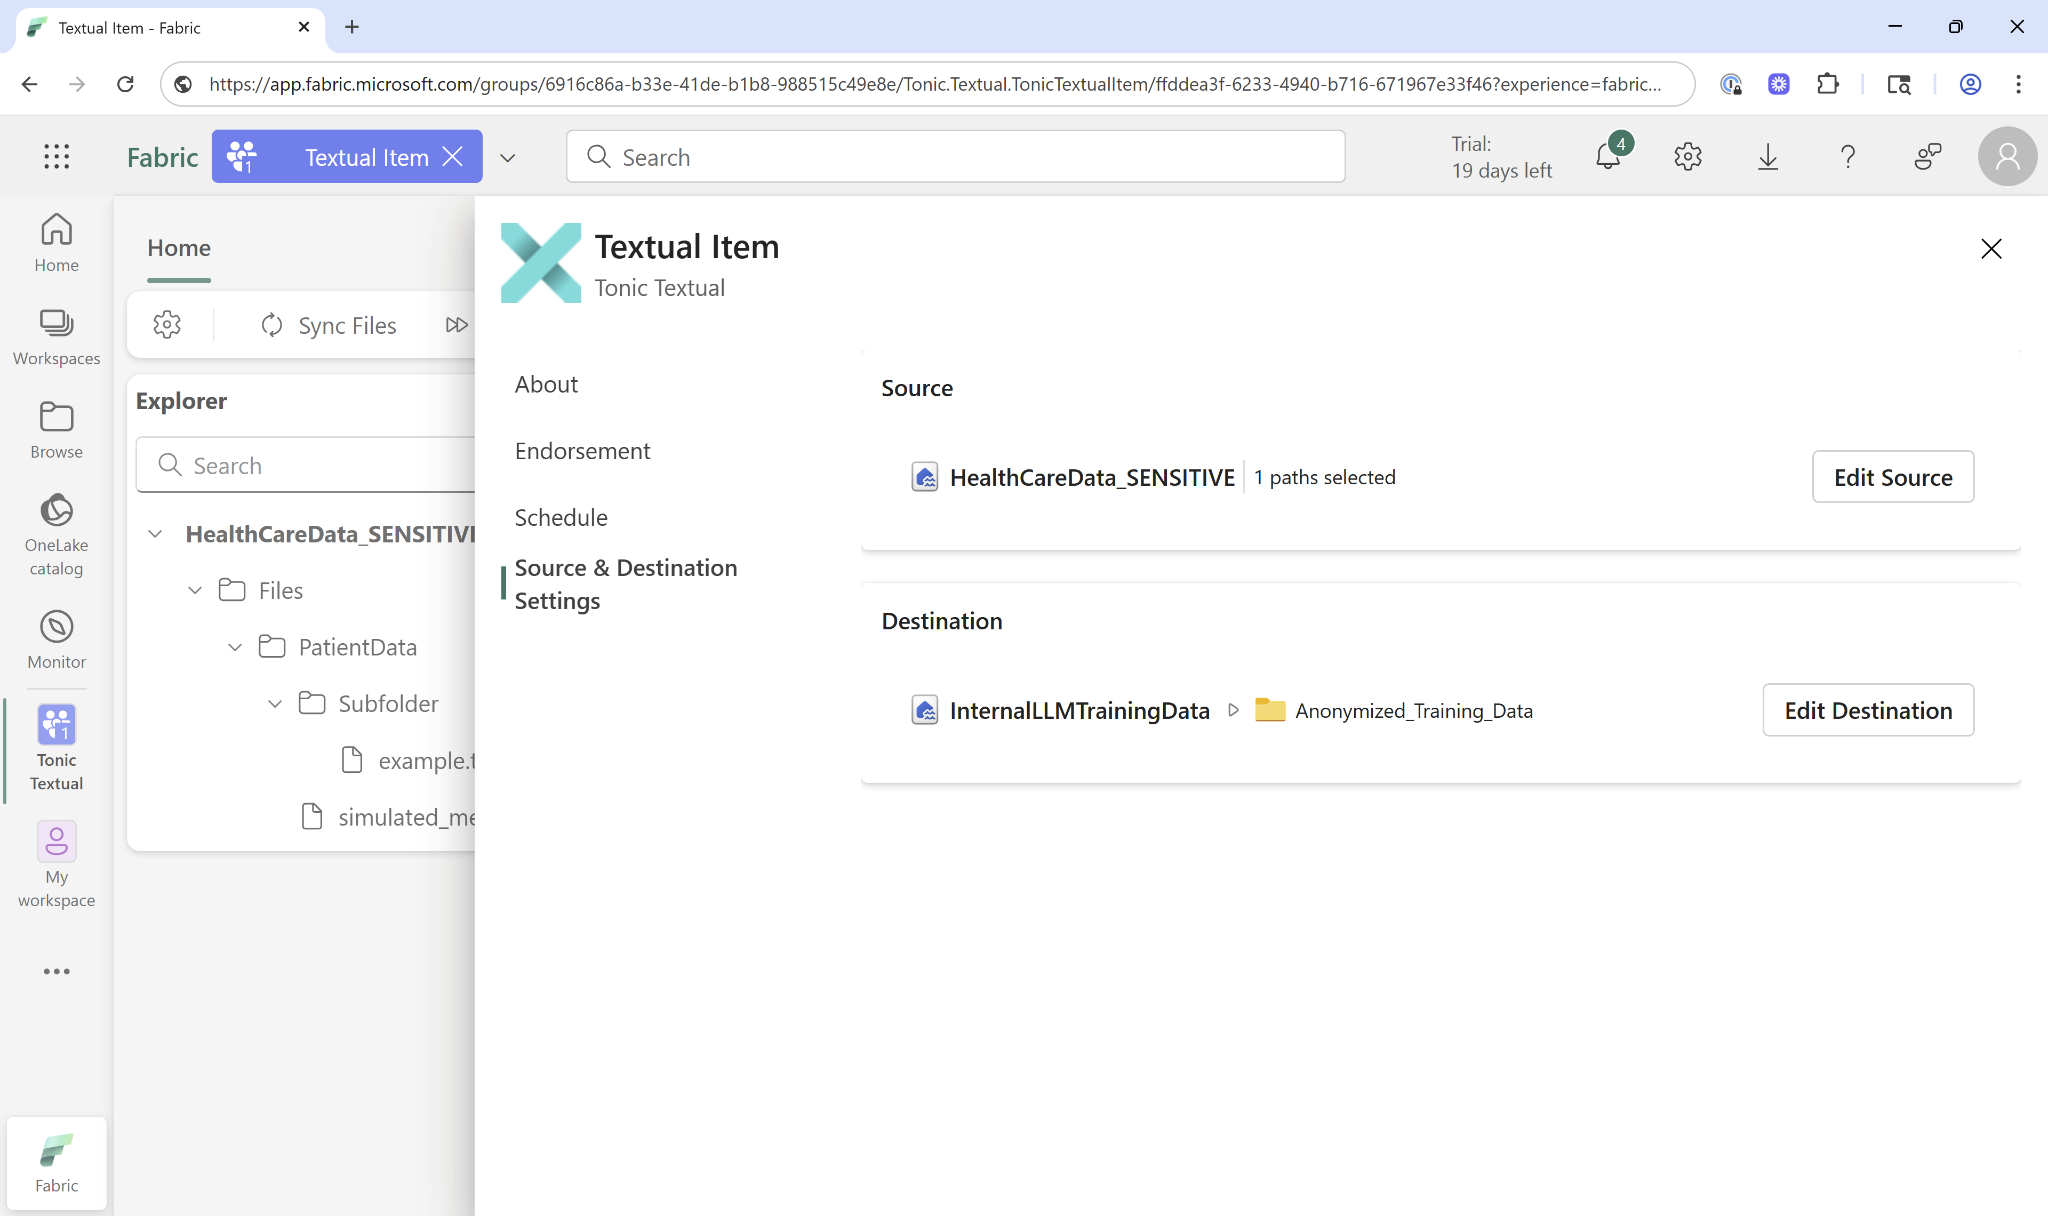Collapse the PatientData folder
The height and width of the screenshot is (1216, 2048).
pyautogui.click(x=235, y=646)
